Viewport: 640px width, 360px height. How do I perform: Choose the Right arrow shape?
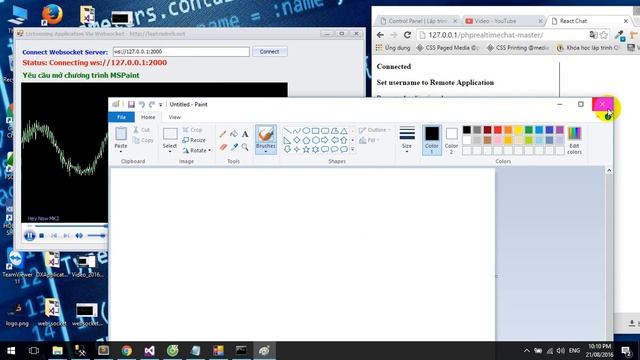pos(325,140)
